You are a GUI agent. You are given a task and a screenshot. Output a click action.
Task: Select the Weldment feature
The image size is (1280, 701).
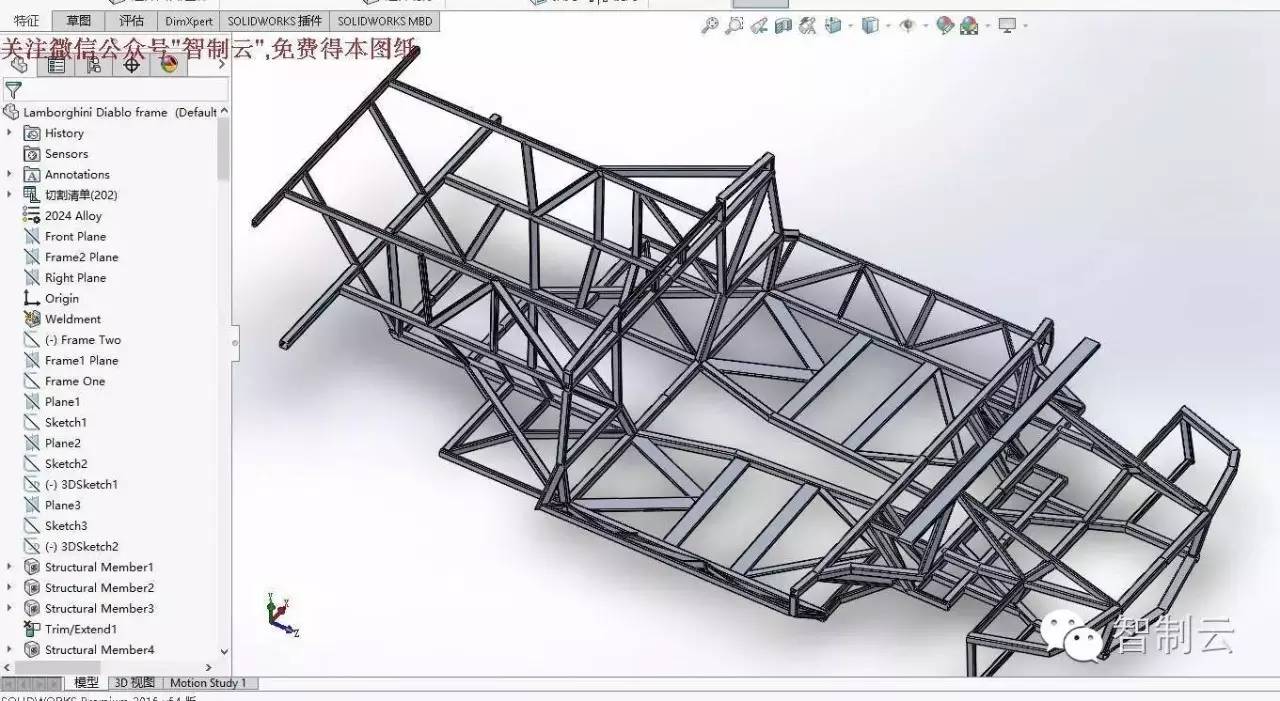62,319
